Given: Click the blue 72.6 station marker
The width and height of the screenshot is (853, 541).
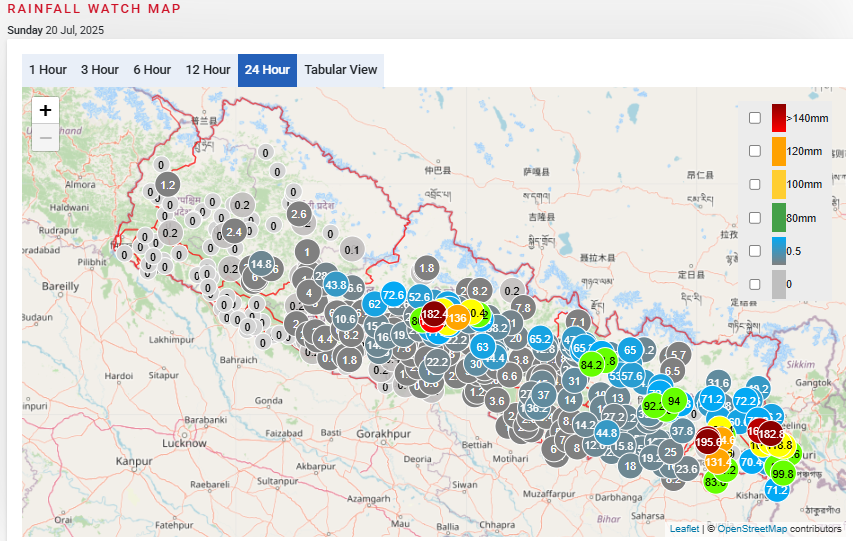Looking at the screenshot, I should click(392, 295).
